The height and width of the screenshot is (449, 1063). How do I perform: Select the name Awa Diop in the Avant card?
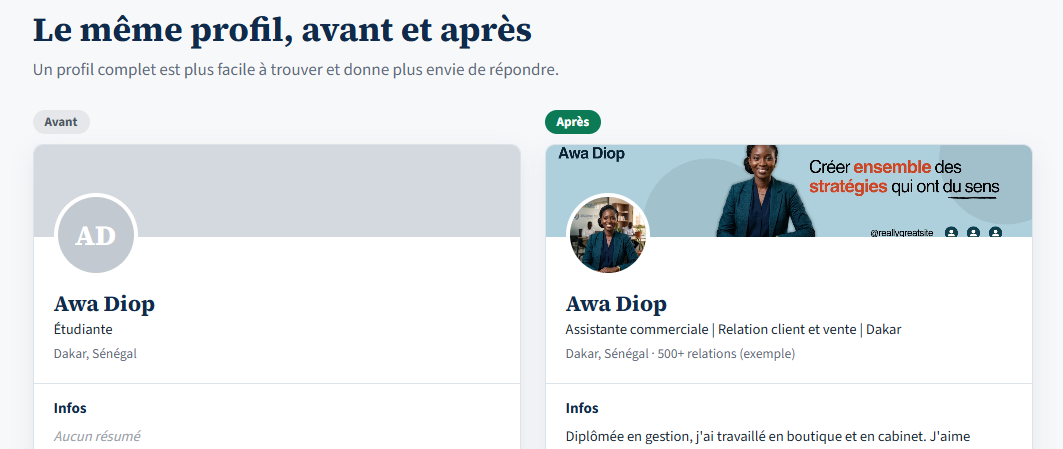[x=104, y=304]
